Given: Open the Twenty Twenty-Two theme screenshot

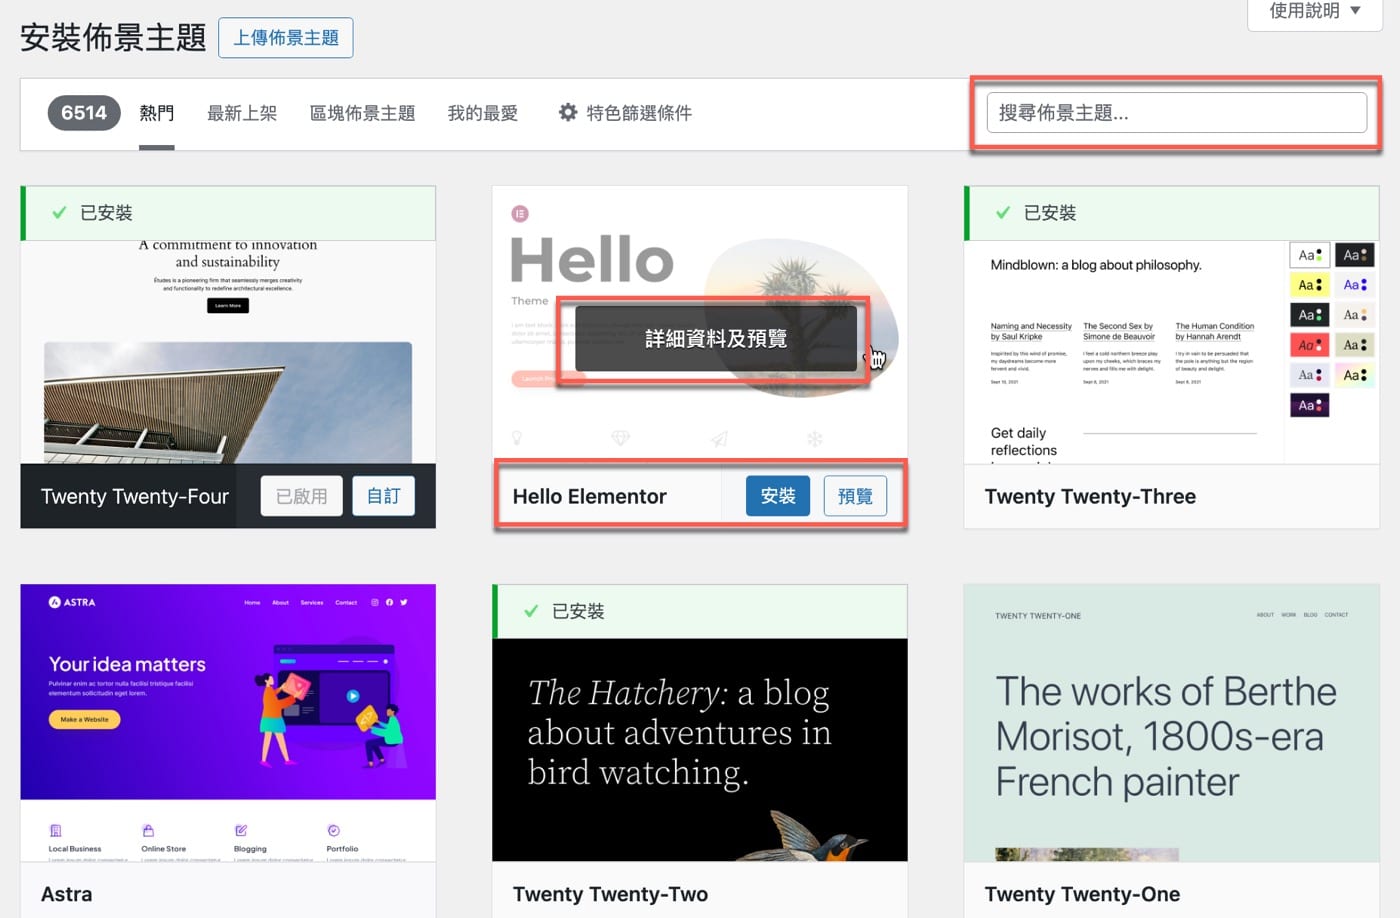Looking at the screenshot, I should click(x=700, y=750).
